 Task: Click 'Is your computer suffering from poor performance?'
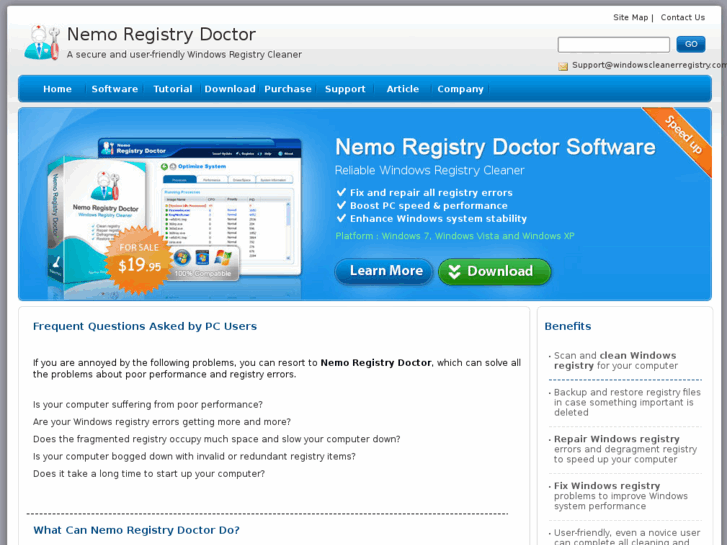click(148, 404)
